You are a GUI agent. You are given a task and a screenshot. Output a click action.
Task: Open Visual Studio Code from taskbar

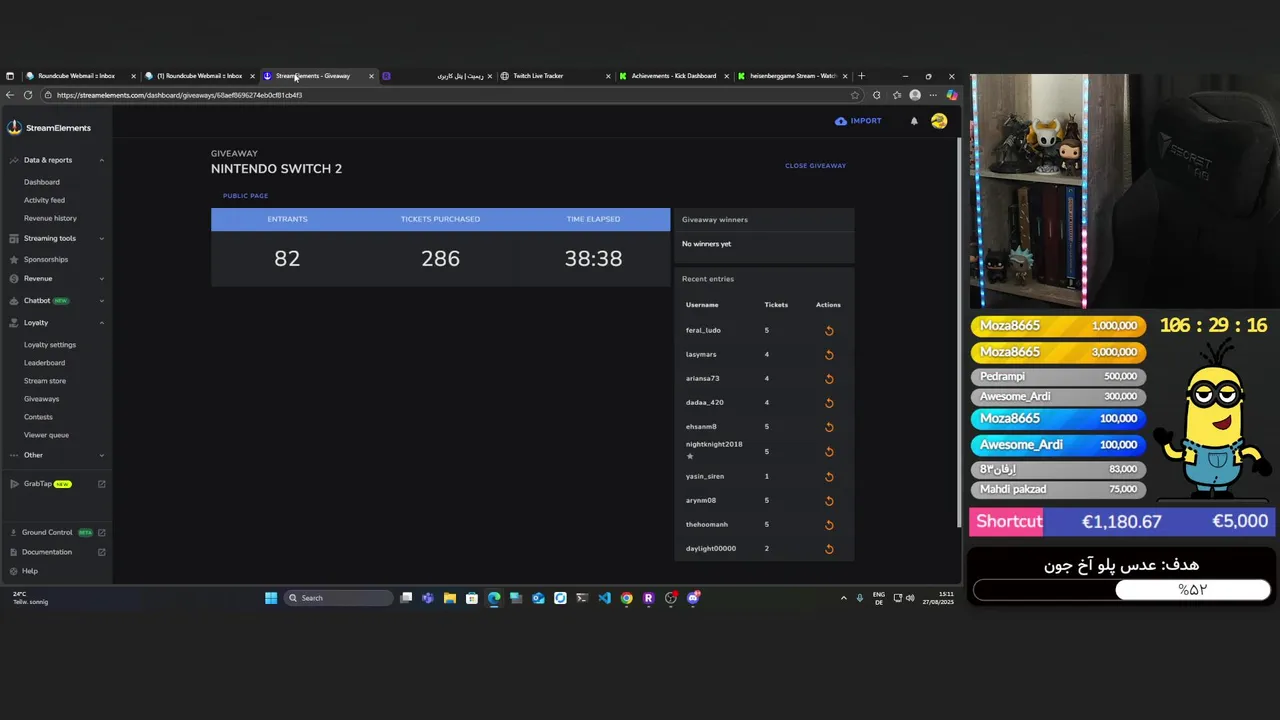tap(604, 598)
